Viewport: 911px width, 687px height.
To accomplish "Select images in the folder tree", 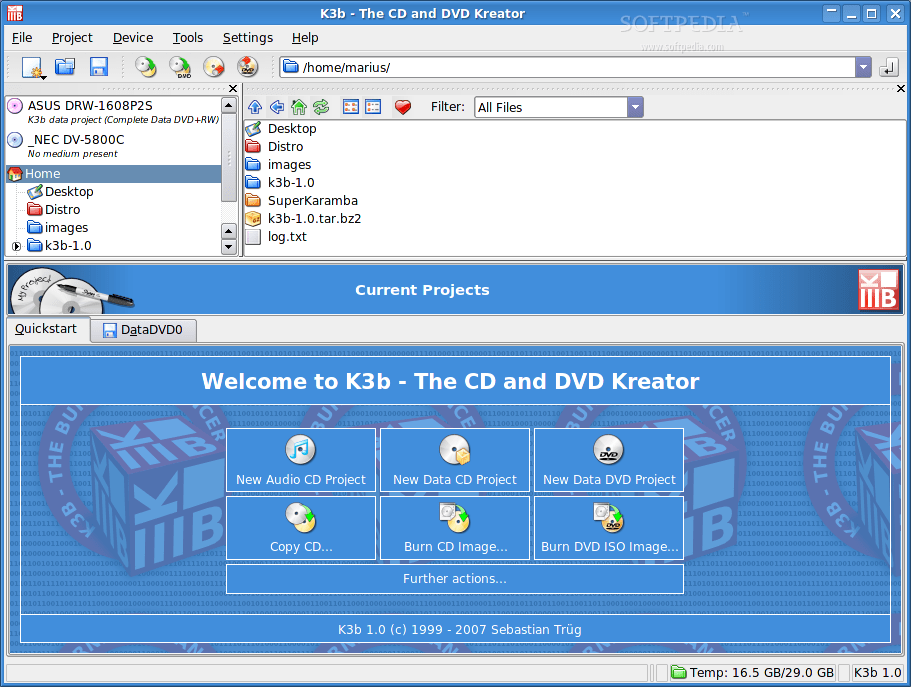I will click(58, 228).
